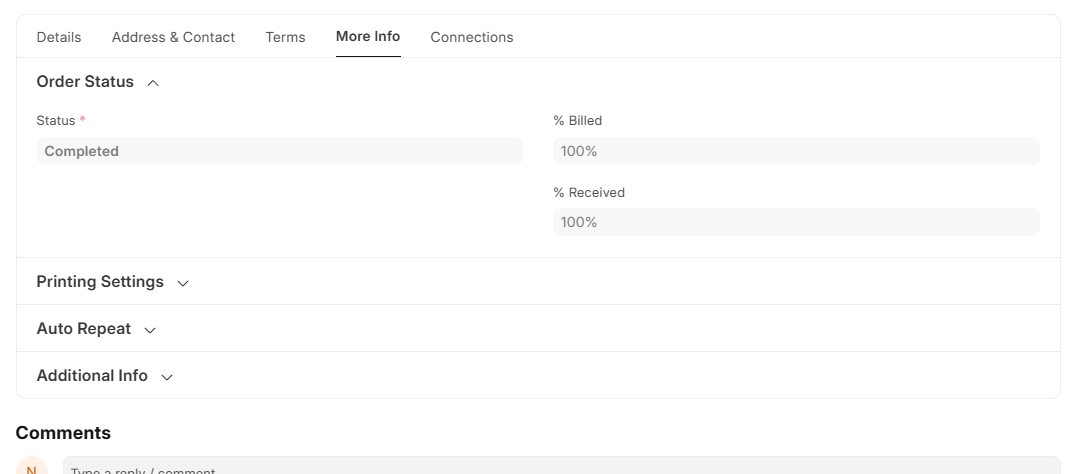Click the Status field label

[56, 121]
